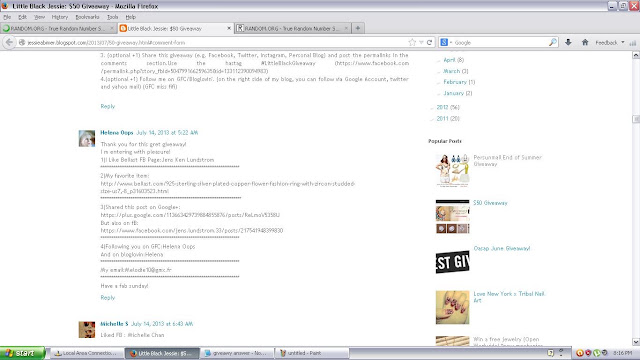Open the facebook.com jens.lundstrom post link
Viewport: 640px width, 360px height.
(192, 231)
